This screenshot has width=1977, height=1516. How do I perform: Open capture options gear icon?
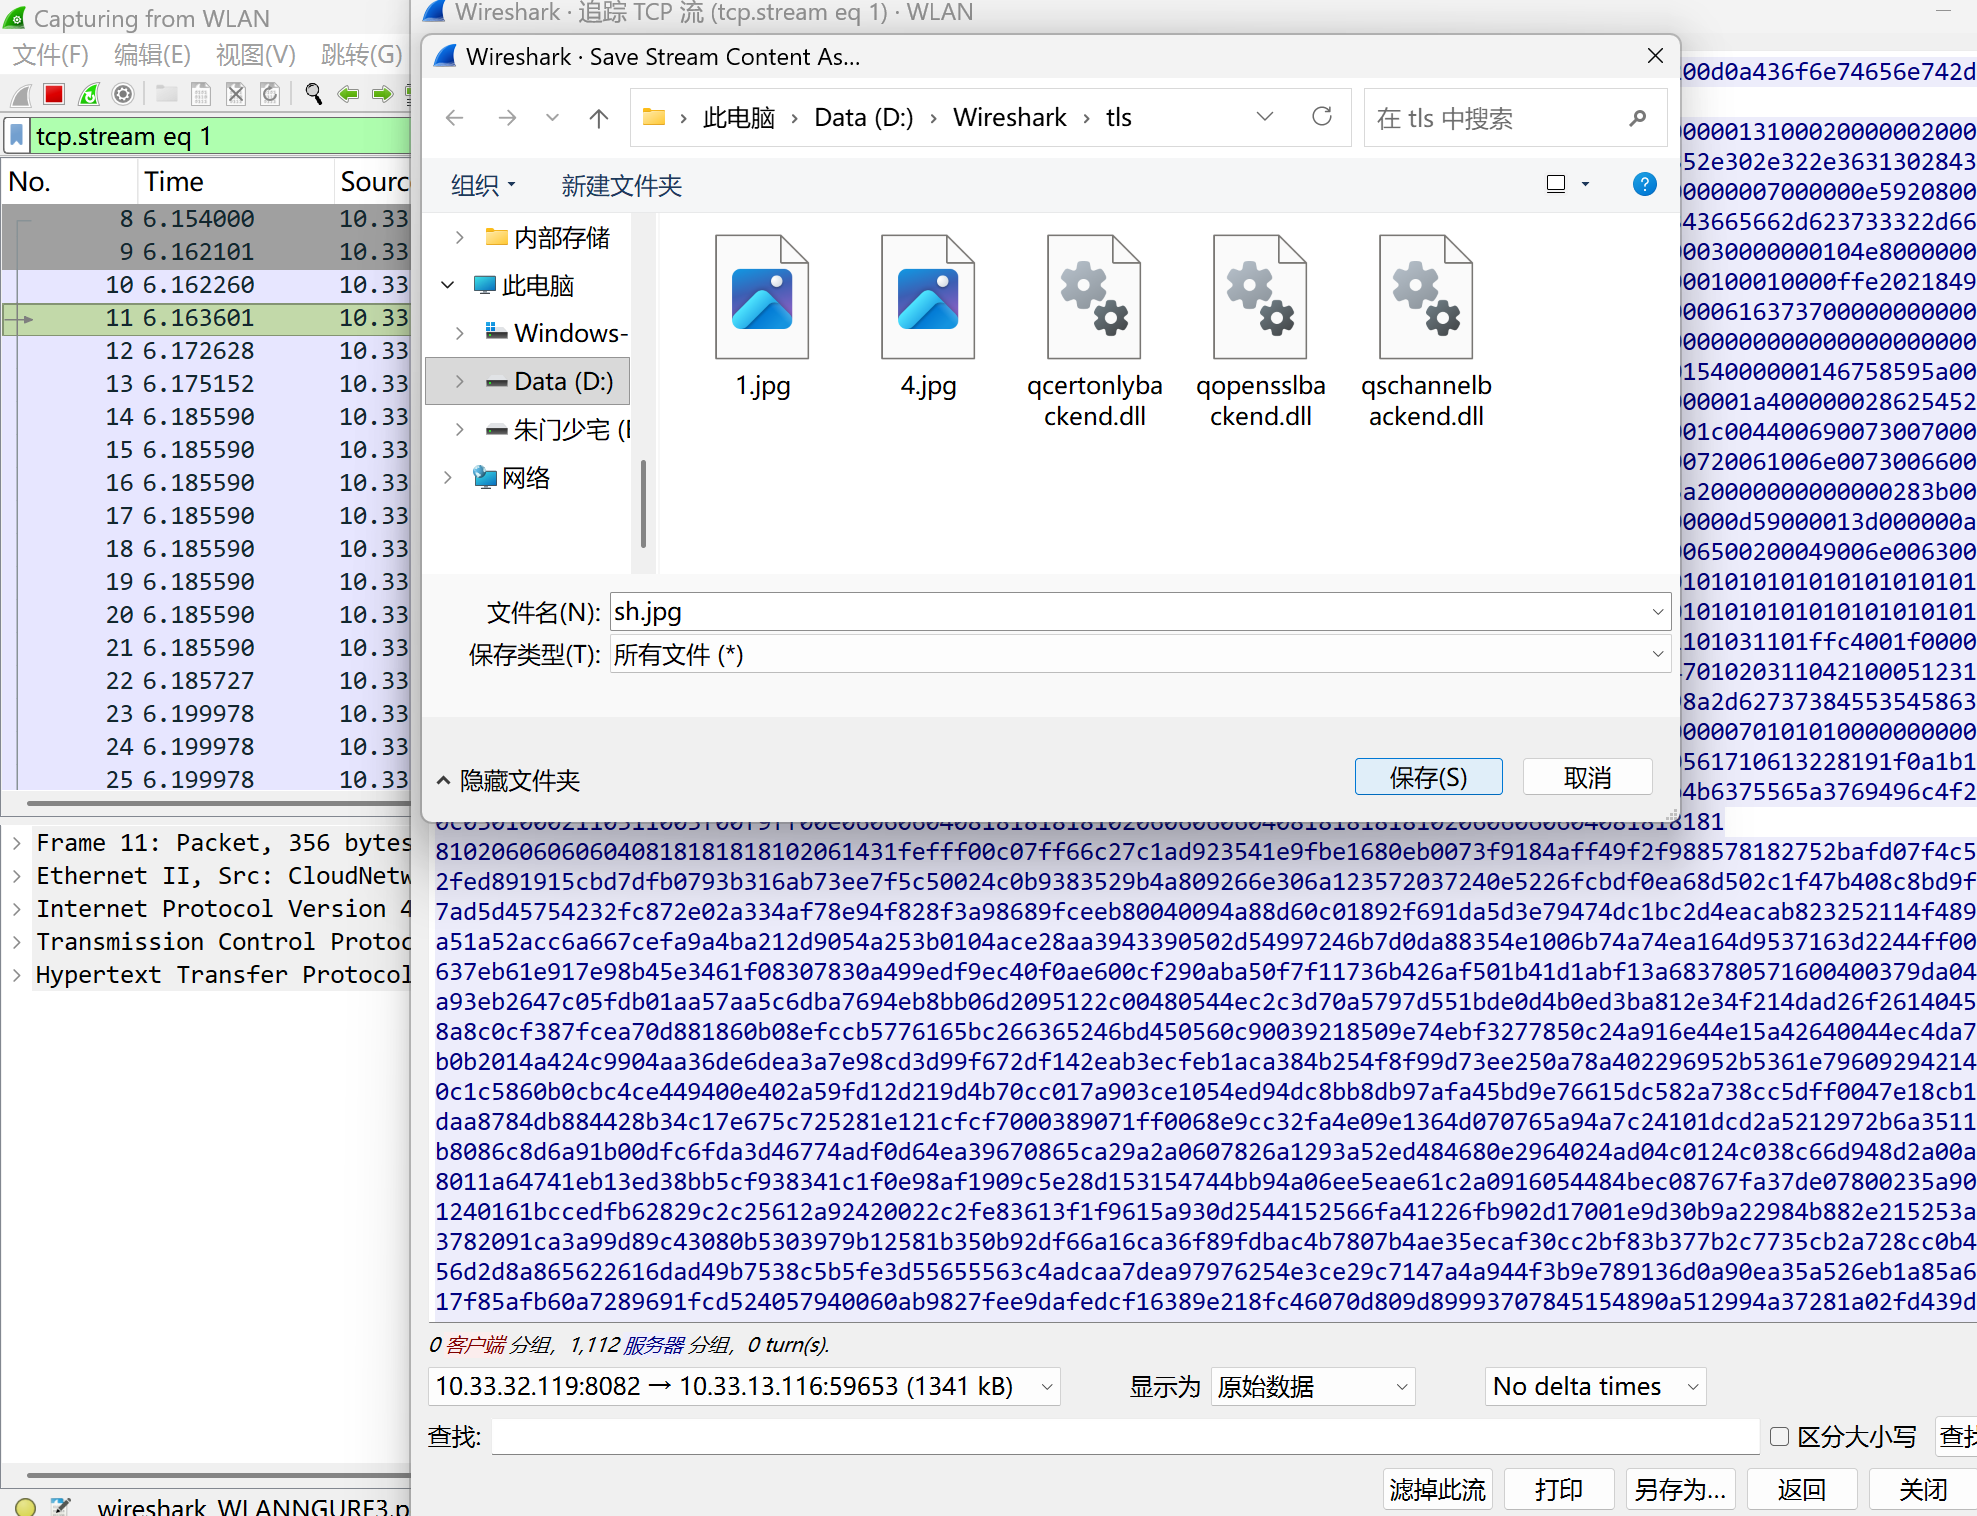(x=122, y=94)
